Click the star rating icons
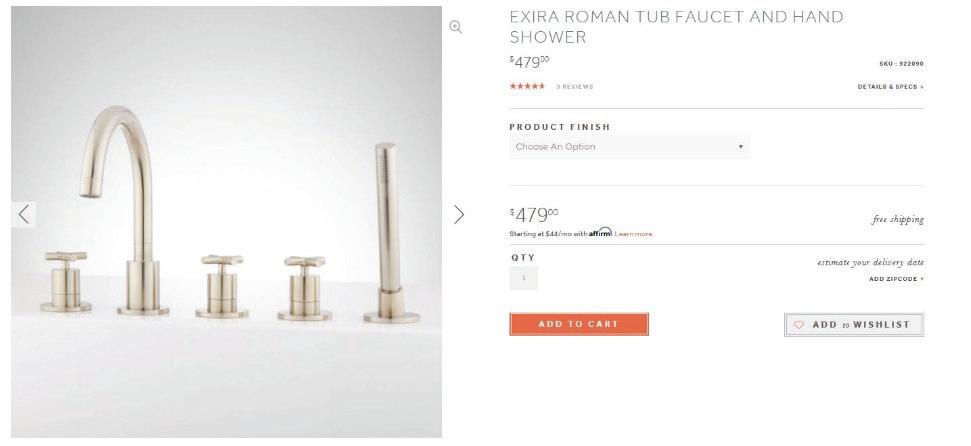 527,86
